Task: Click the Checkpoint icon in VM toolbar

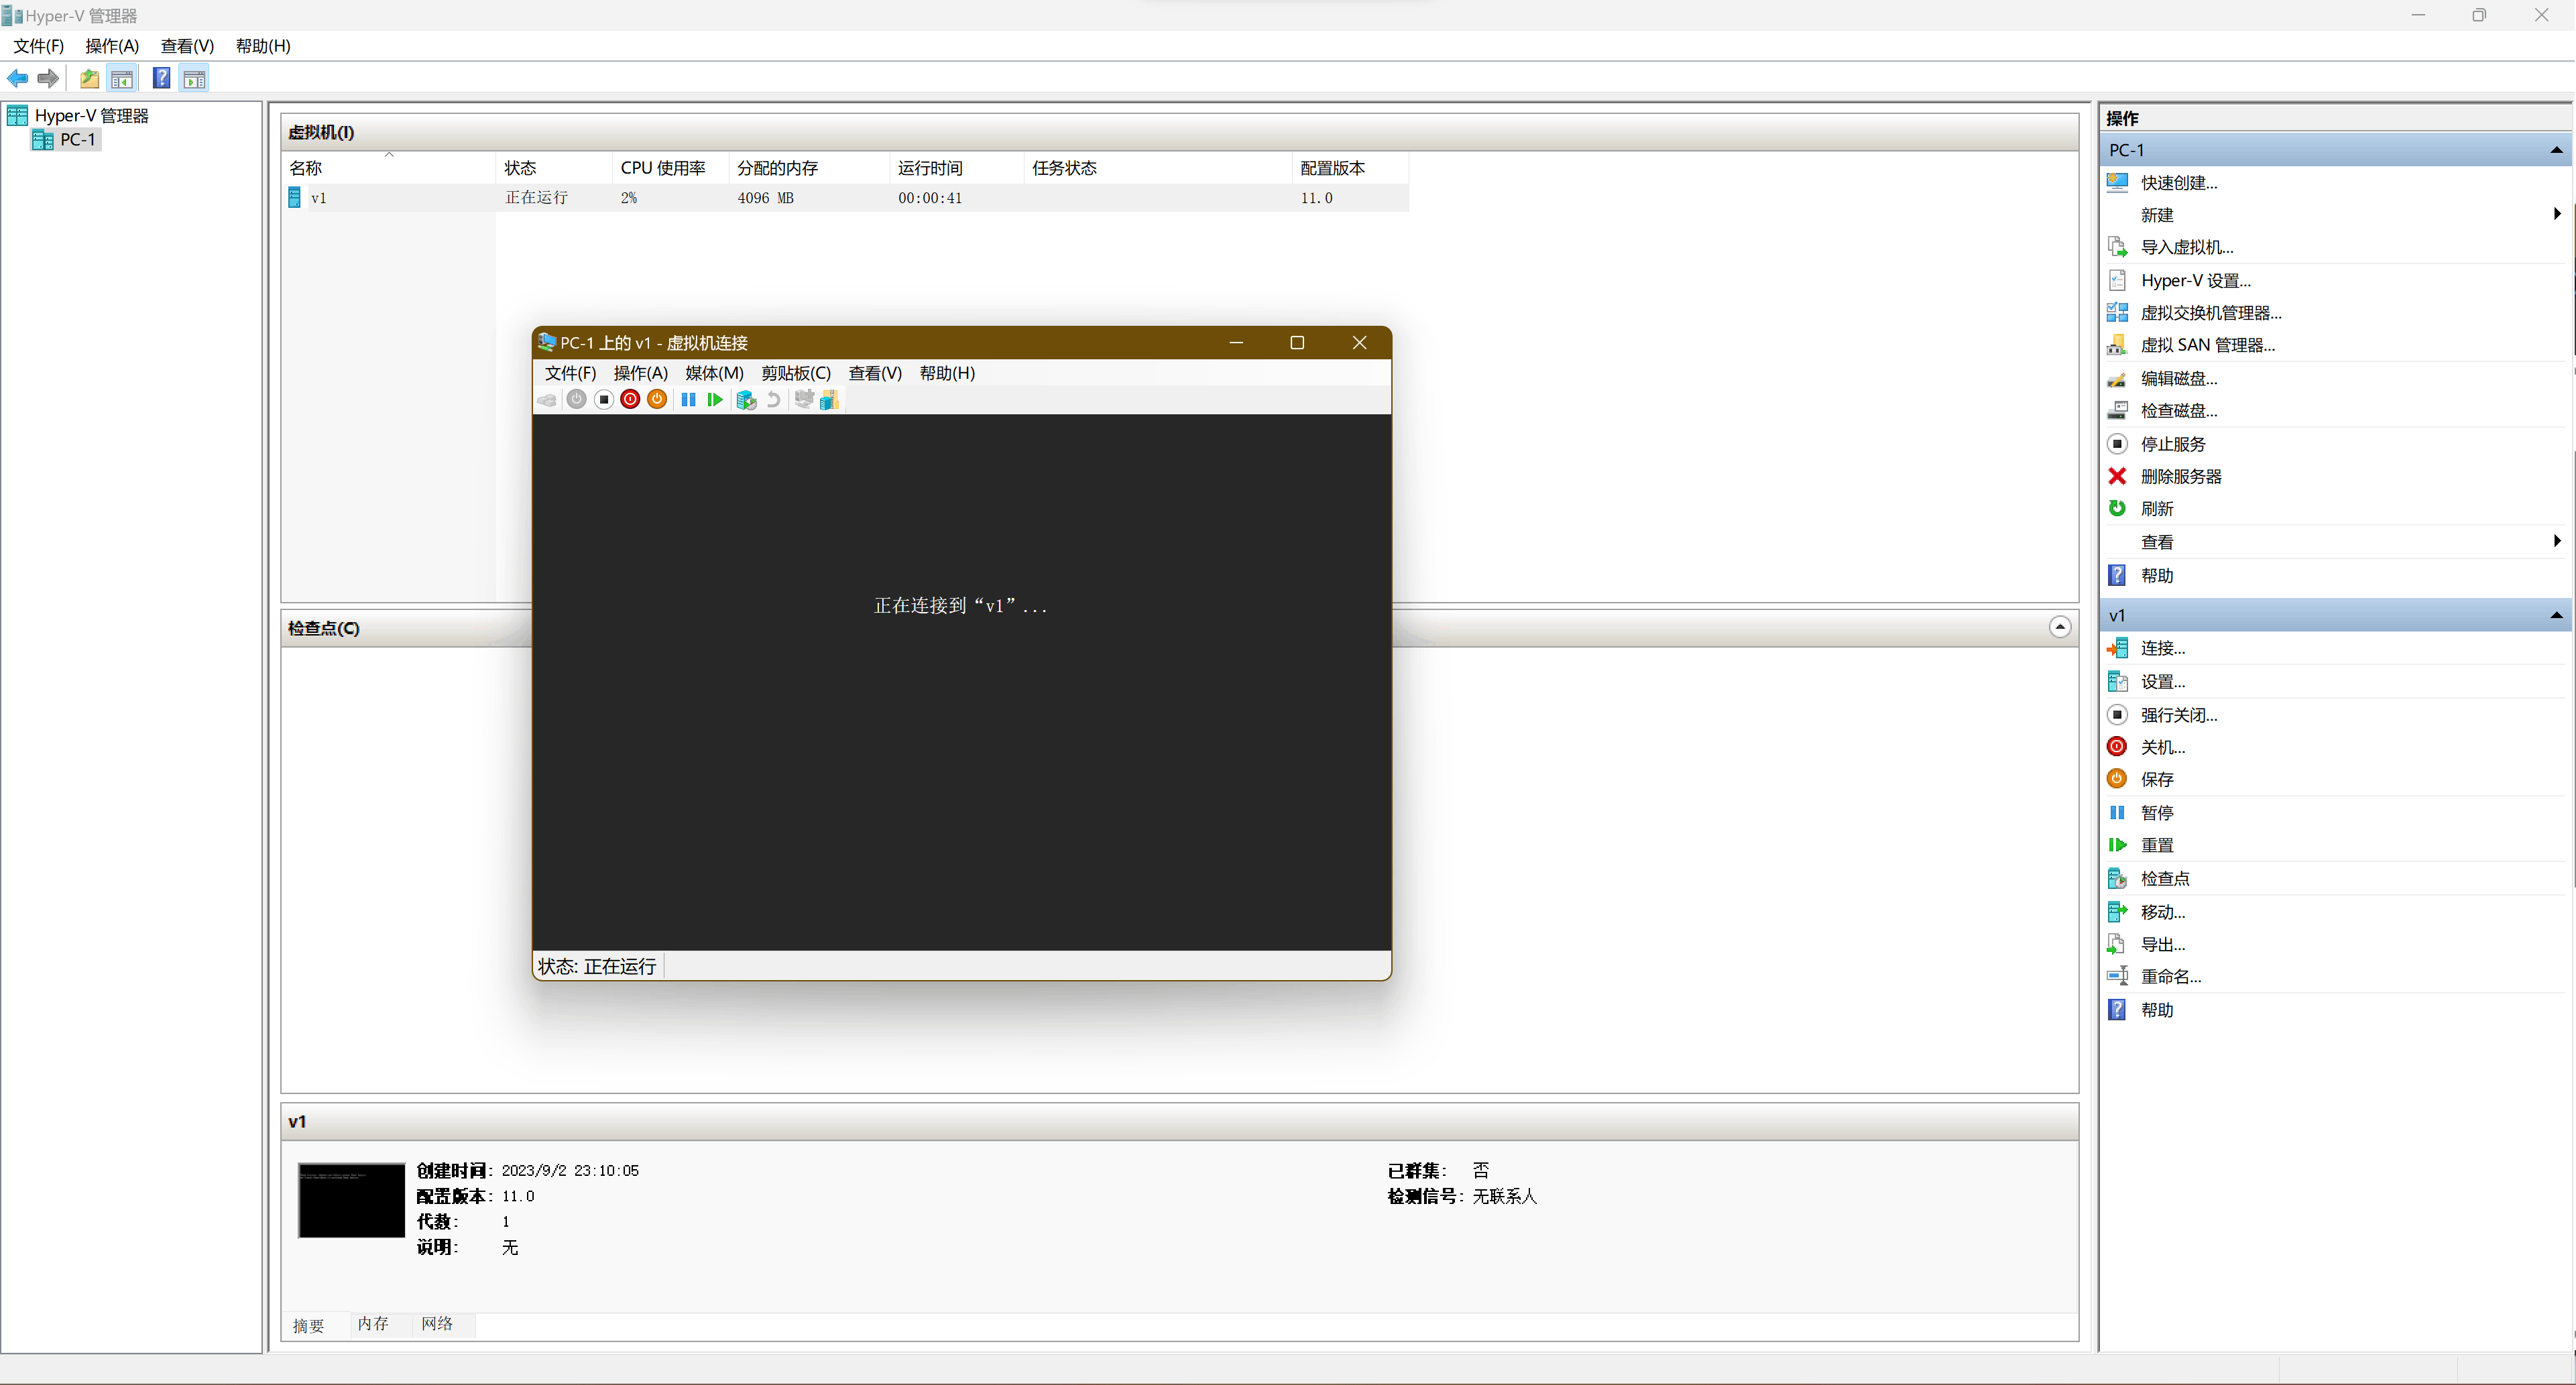Action: [746, 400]
